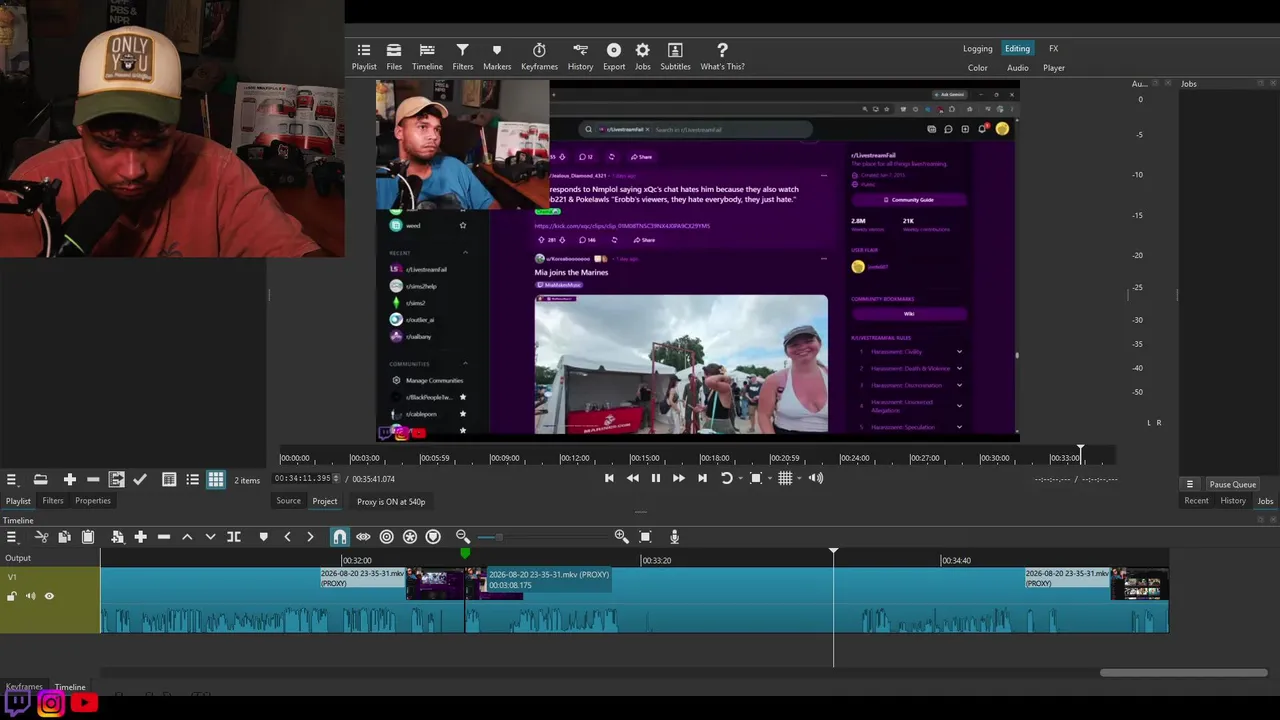This screenshot has height=720, width=1280.
Task: Open the Filters panel from the main toolbar
Action: coord(462,57)
